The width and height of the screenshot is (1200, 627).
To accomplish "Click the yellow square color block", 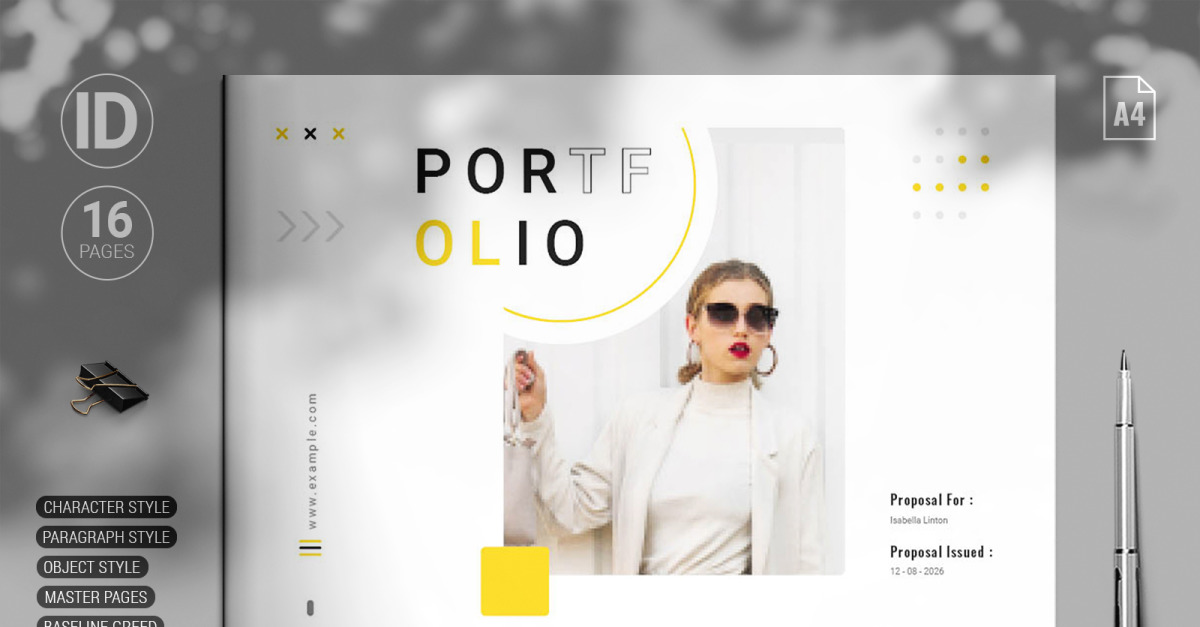I will tap(515, 581).
